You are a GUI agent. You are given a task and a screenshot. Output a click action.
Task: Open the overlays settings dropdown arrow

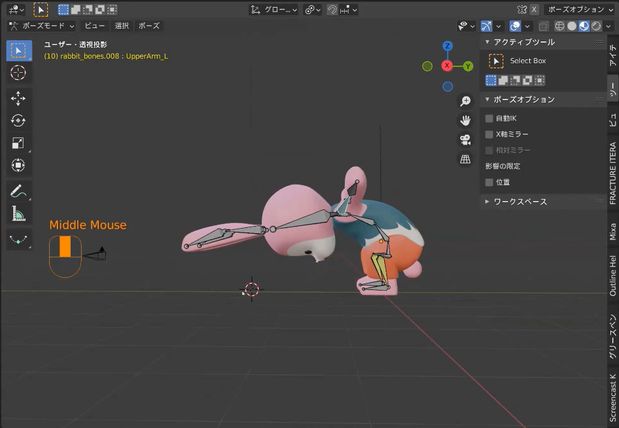click(x=527, y=26)
